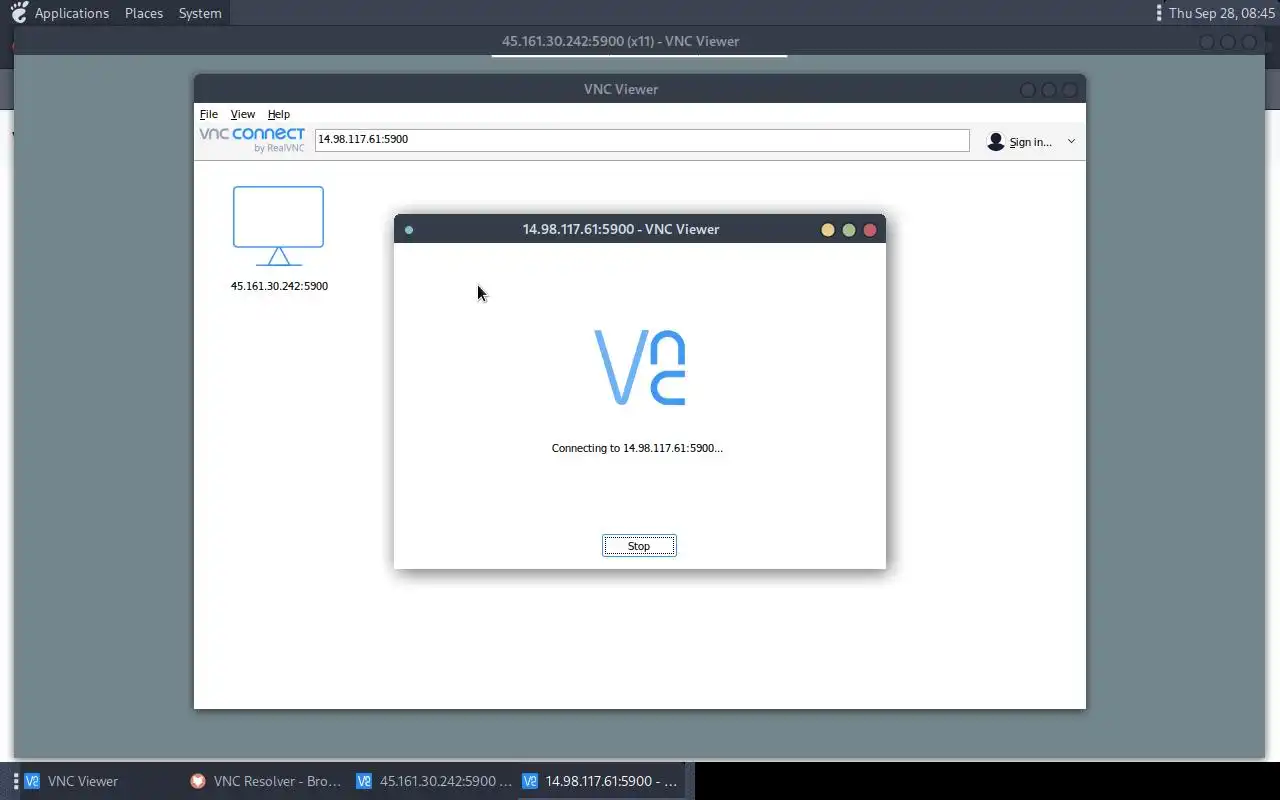This screenshot has height=800, width=1280.
Task: Focus the VNC server address field
Action: point(642,140)
